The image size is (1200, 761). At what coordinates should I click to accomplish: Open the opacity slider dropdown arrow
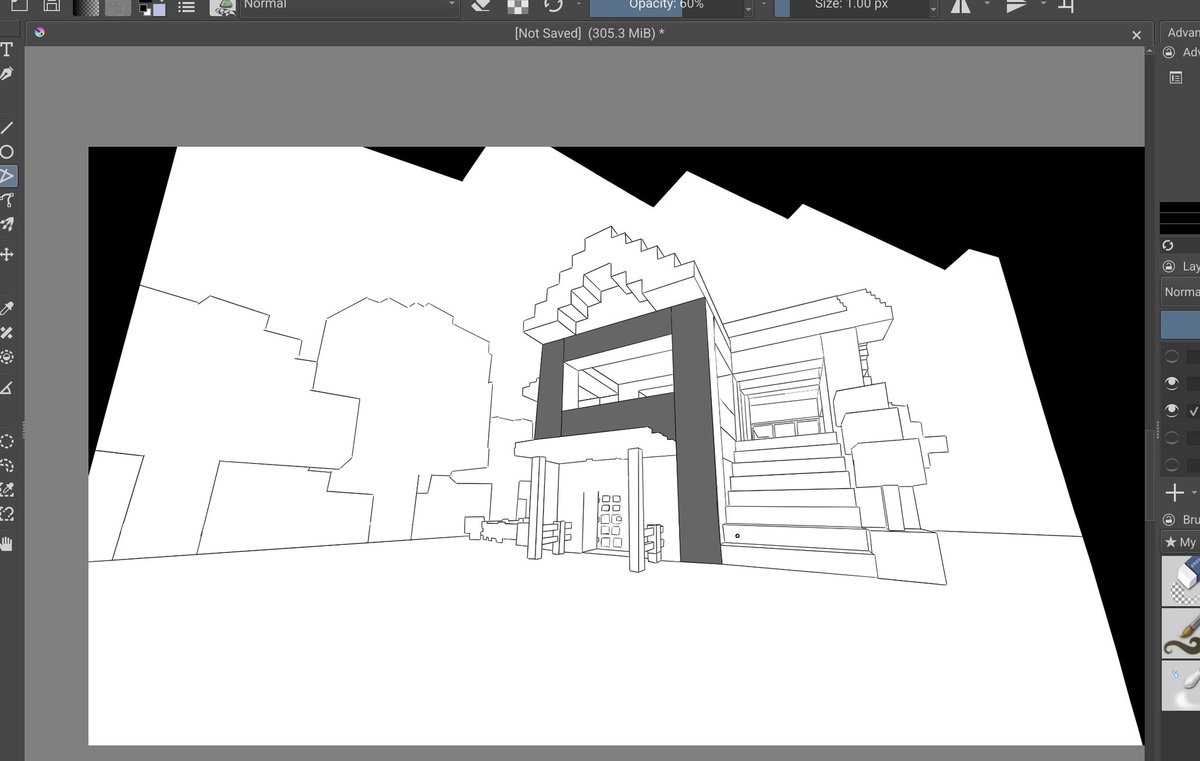(x=748, y=7)
